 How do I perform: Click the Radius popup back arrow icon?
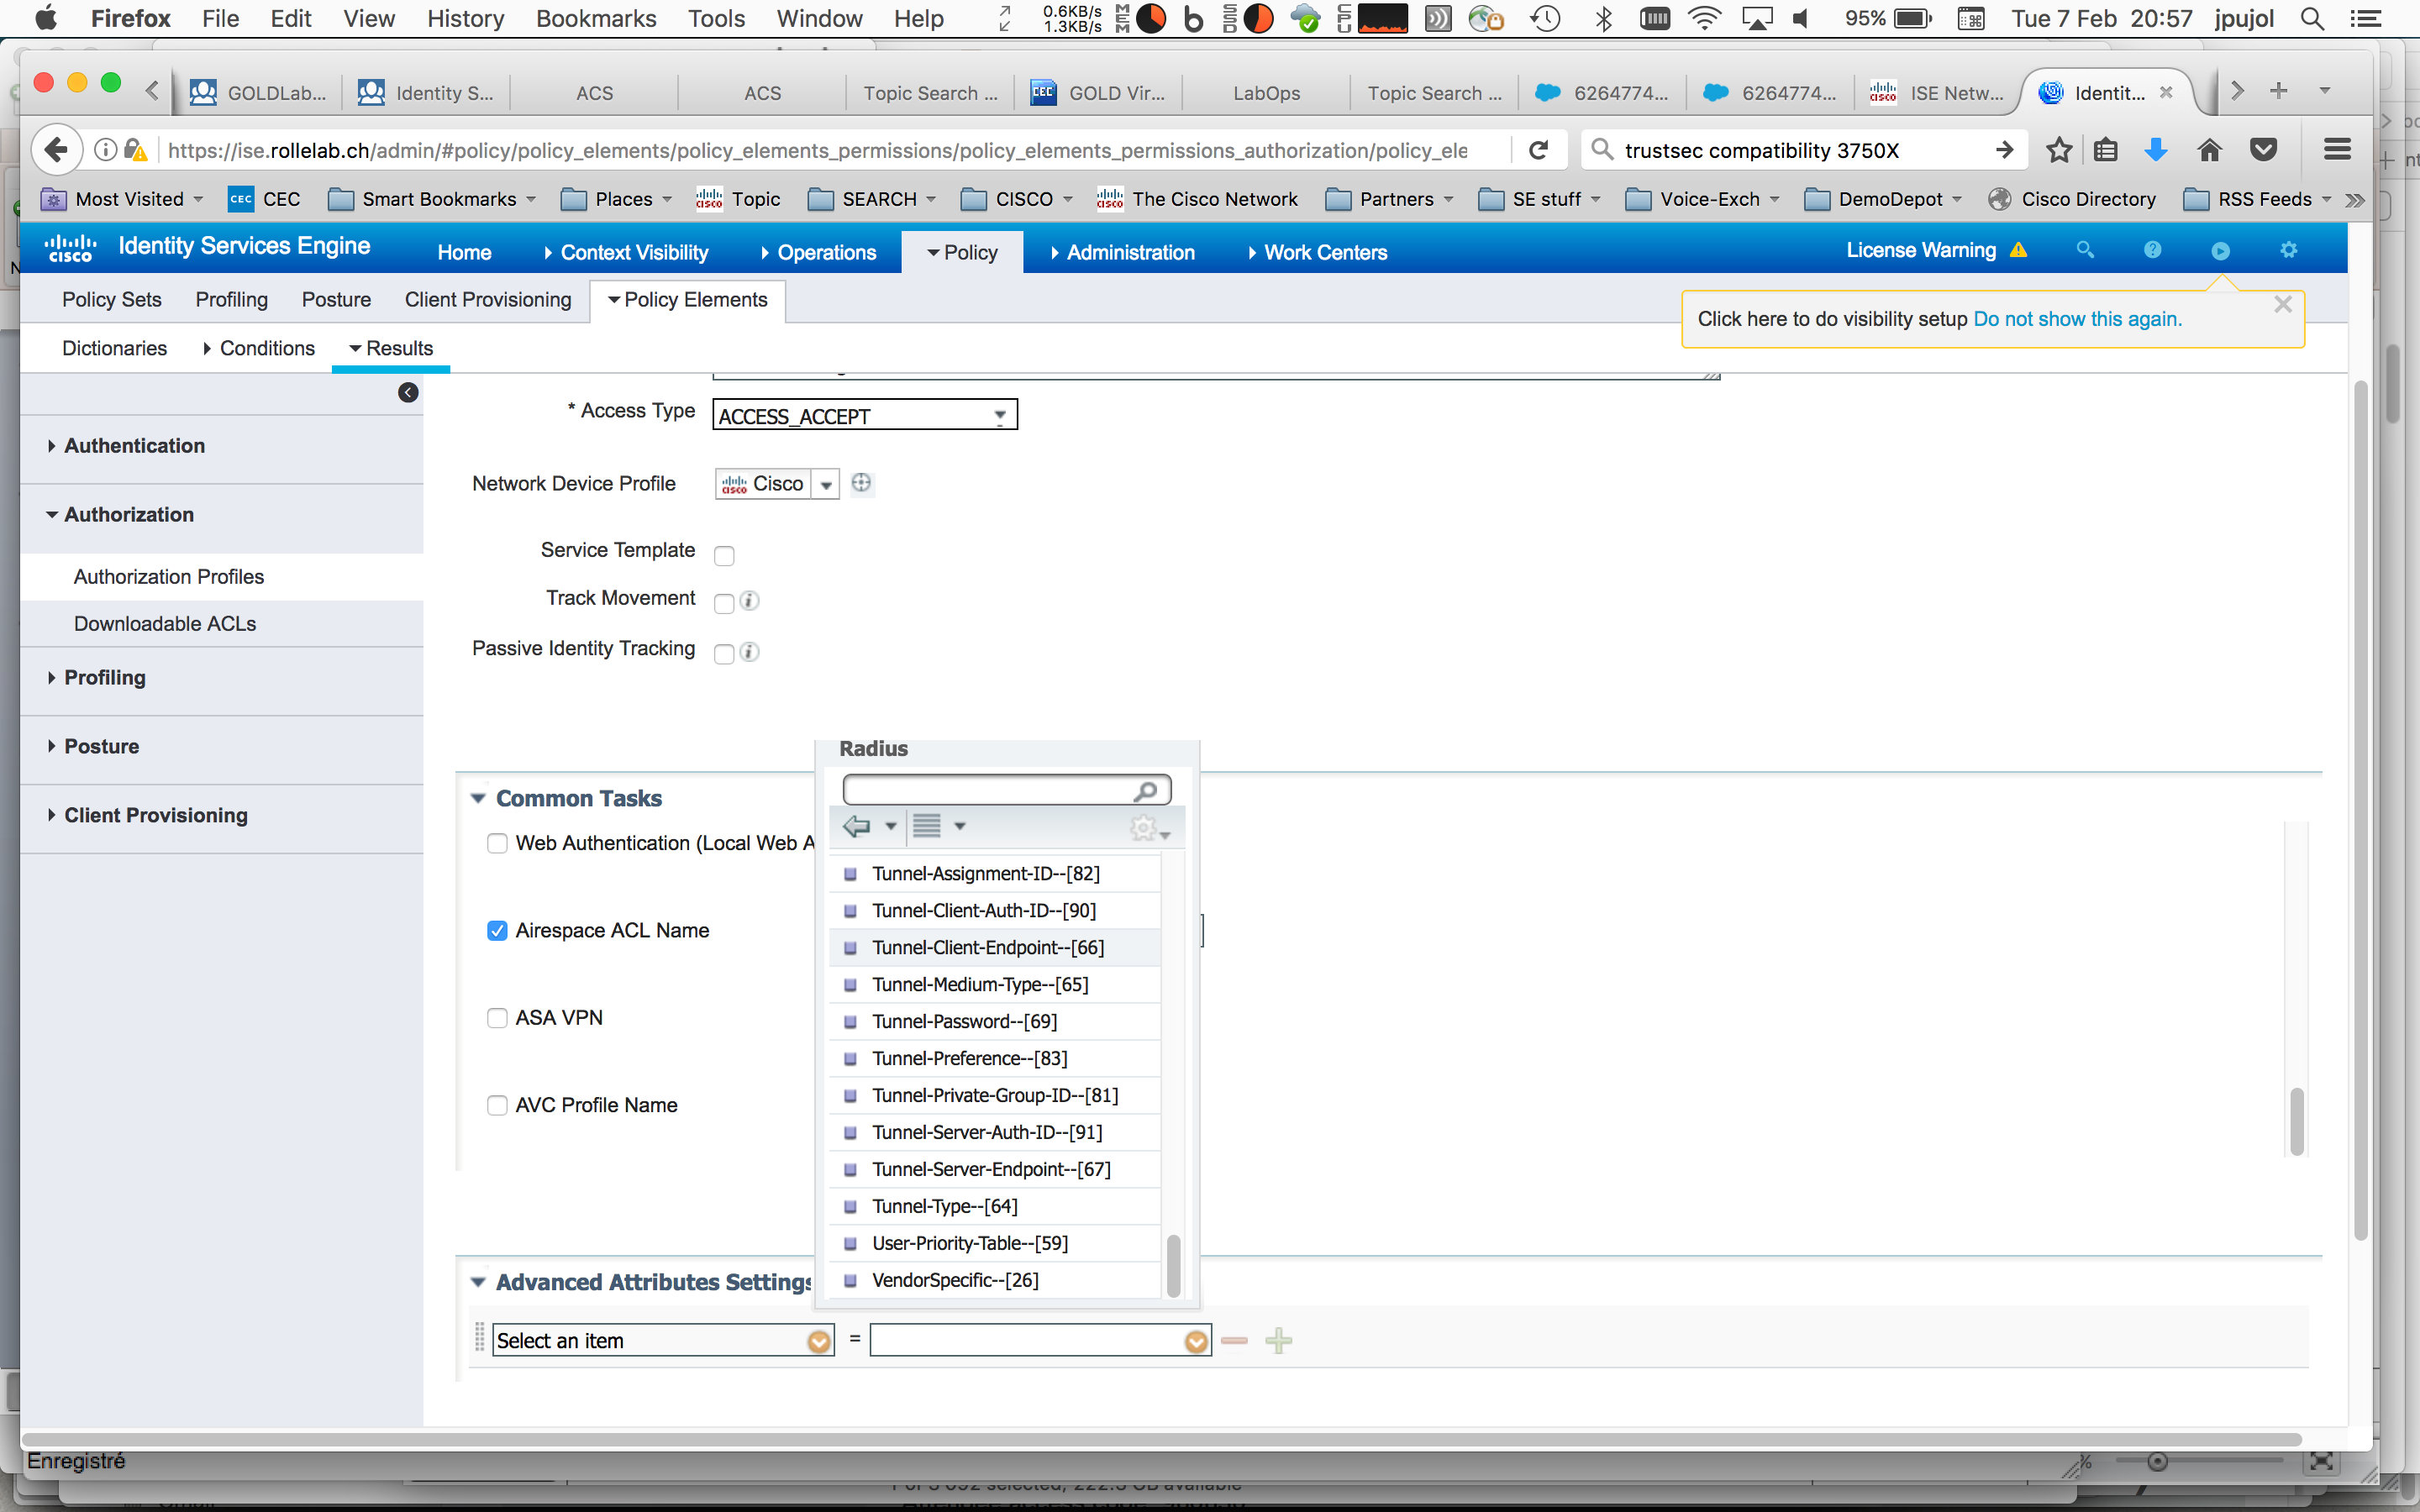tap(857, 826)
